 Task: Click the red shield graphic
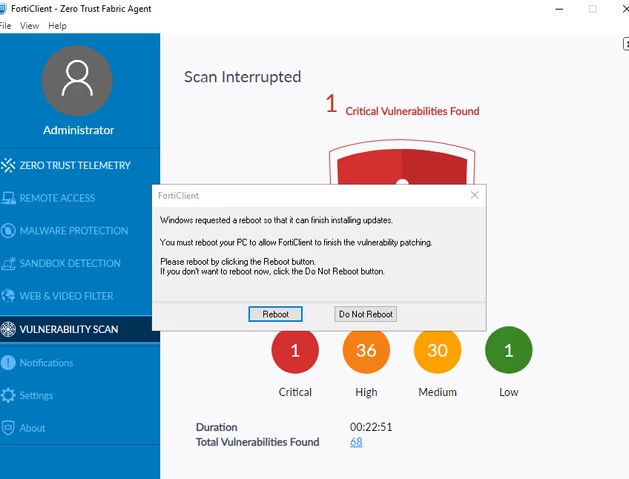coord(402,162)
